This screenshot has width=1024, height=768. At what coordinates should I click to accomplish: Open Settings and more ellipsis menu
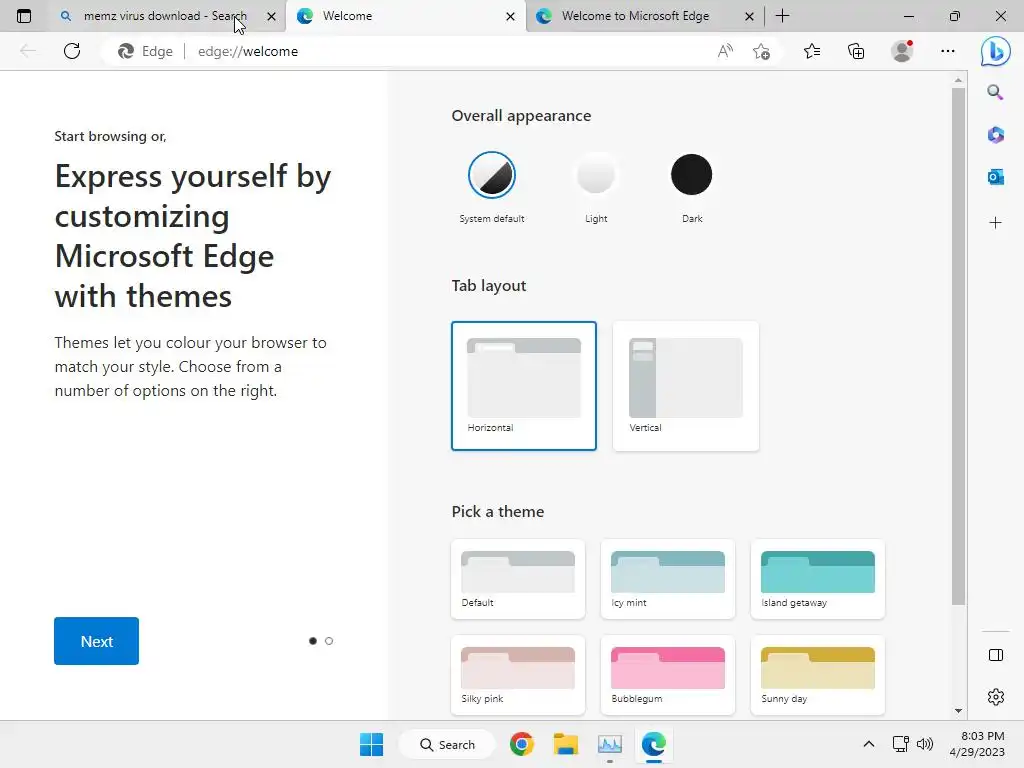point(948,51)
